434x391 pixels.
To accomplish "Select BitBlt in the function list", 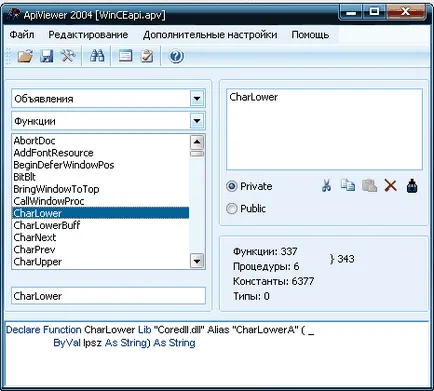I will tap(100, 177).
